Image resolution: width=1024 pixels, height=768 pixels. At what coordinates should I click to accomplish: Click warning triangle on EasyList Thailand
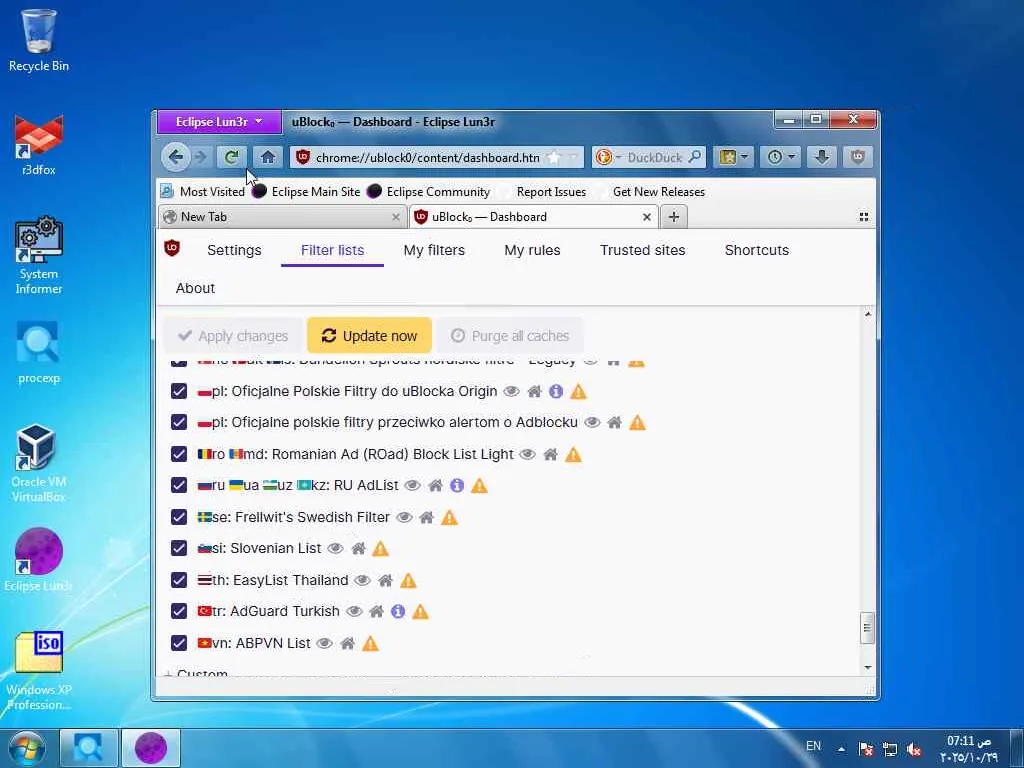(408, 581)
